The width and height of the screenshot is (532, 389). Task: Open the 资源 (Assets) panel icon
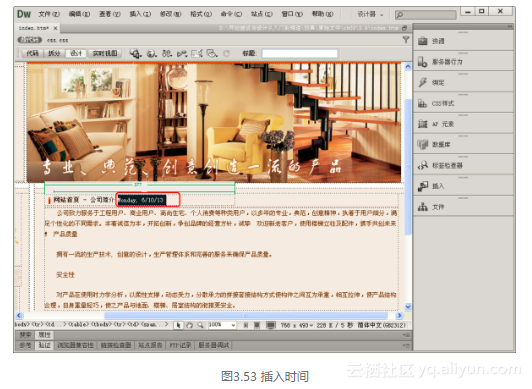coord(422,41)
